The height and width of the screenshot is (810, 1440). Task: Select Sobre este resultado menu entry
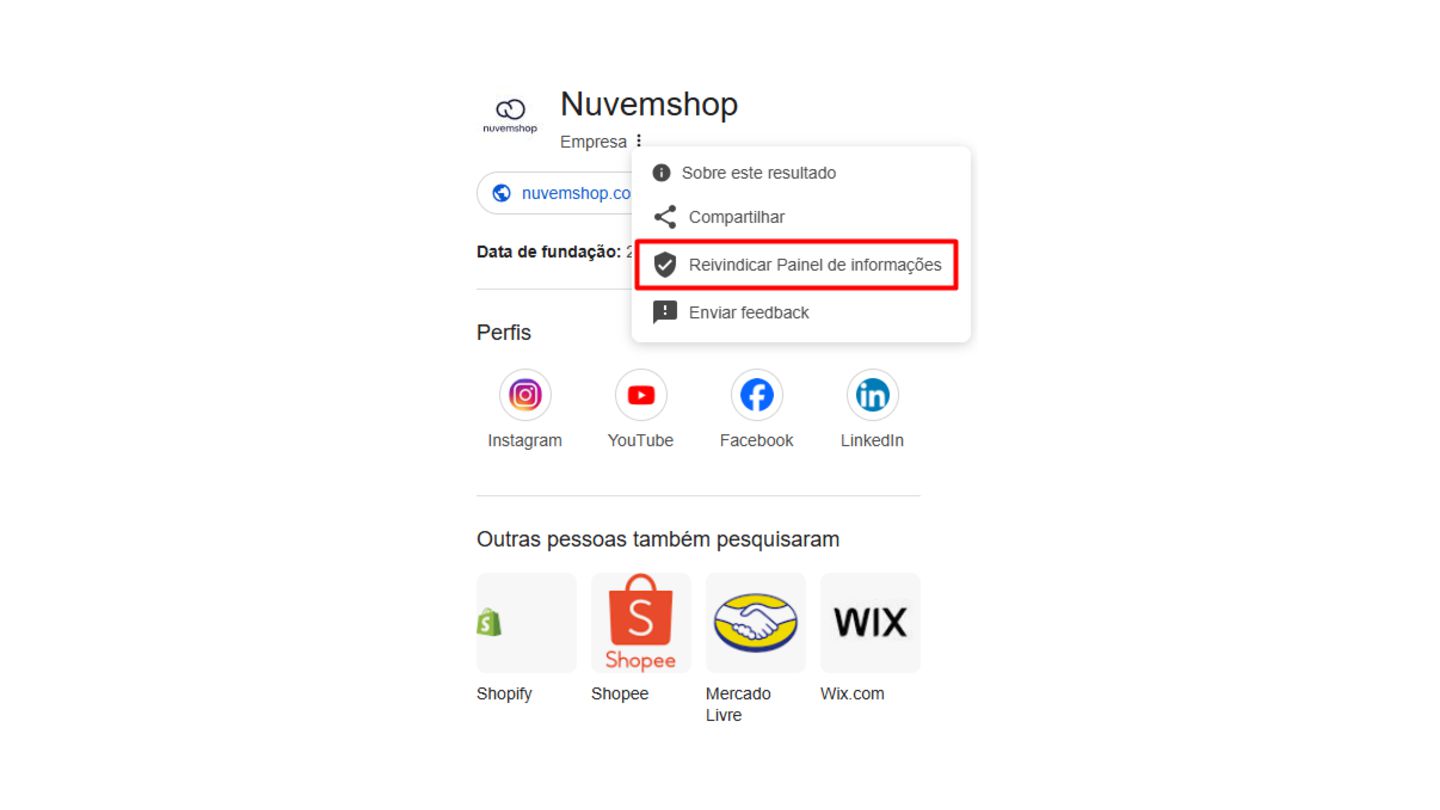801,173
